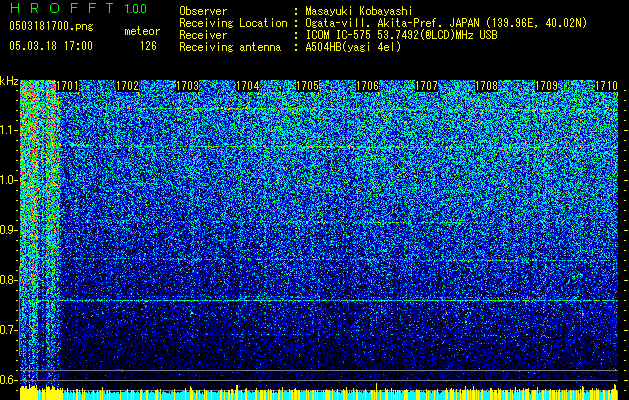629x400 pixels.
Task: Click the 1702 time marker
Action: (x=127, y=86)
